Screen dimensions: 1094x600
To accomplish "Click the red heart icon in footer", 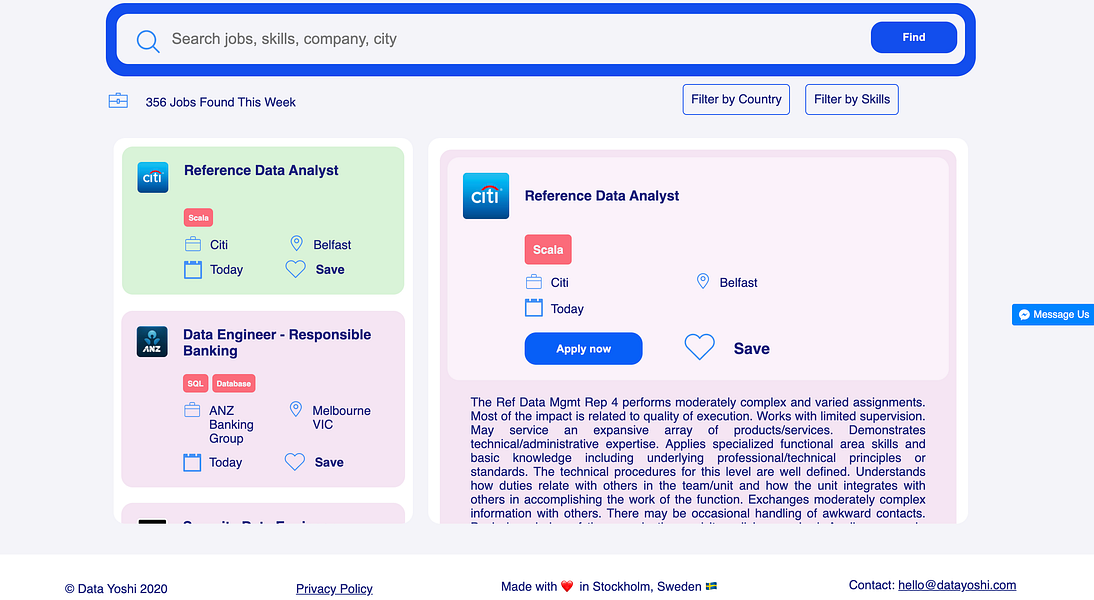I will point(567,587).
